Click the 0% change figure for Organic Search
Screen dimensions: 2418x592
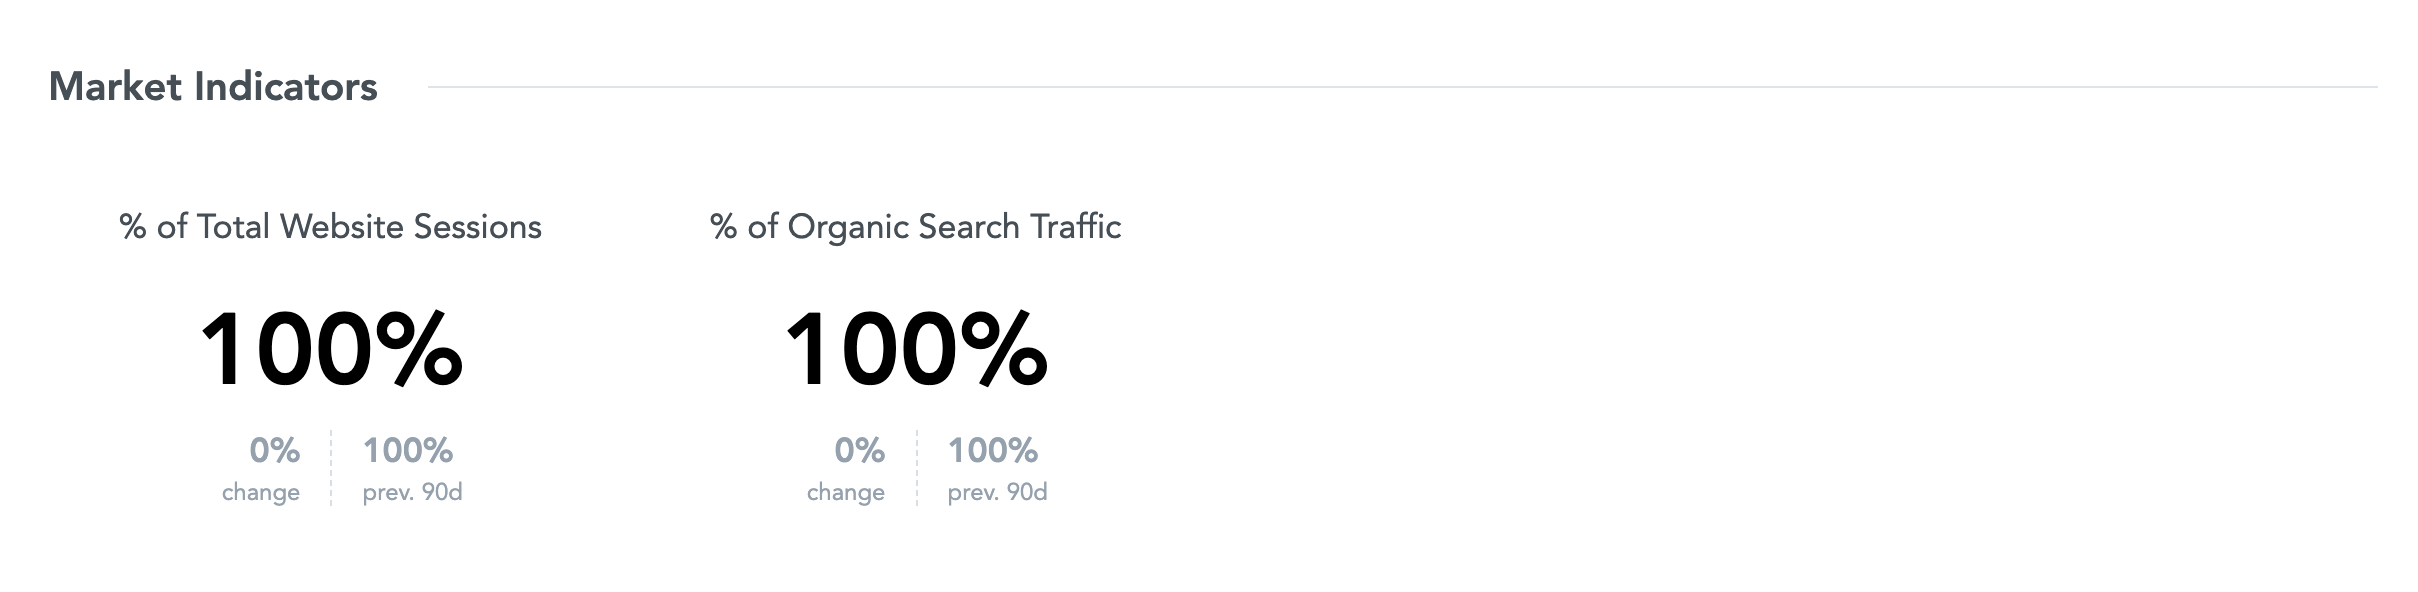click(x=859, y=450)
